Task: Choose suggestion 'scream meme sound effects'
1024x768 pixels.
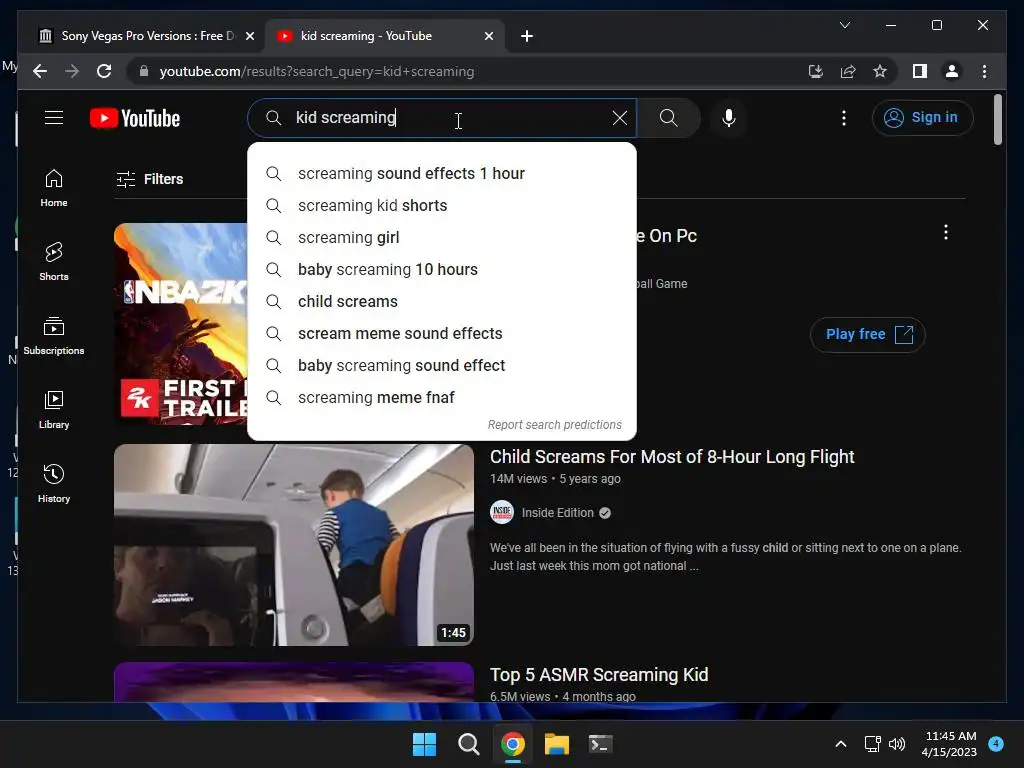Action: [x=442, y=334]
